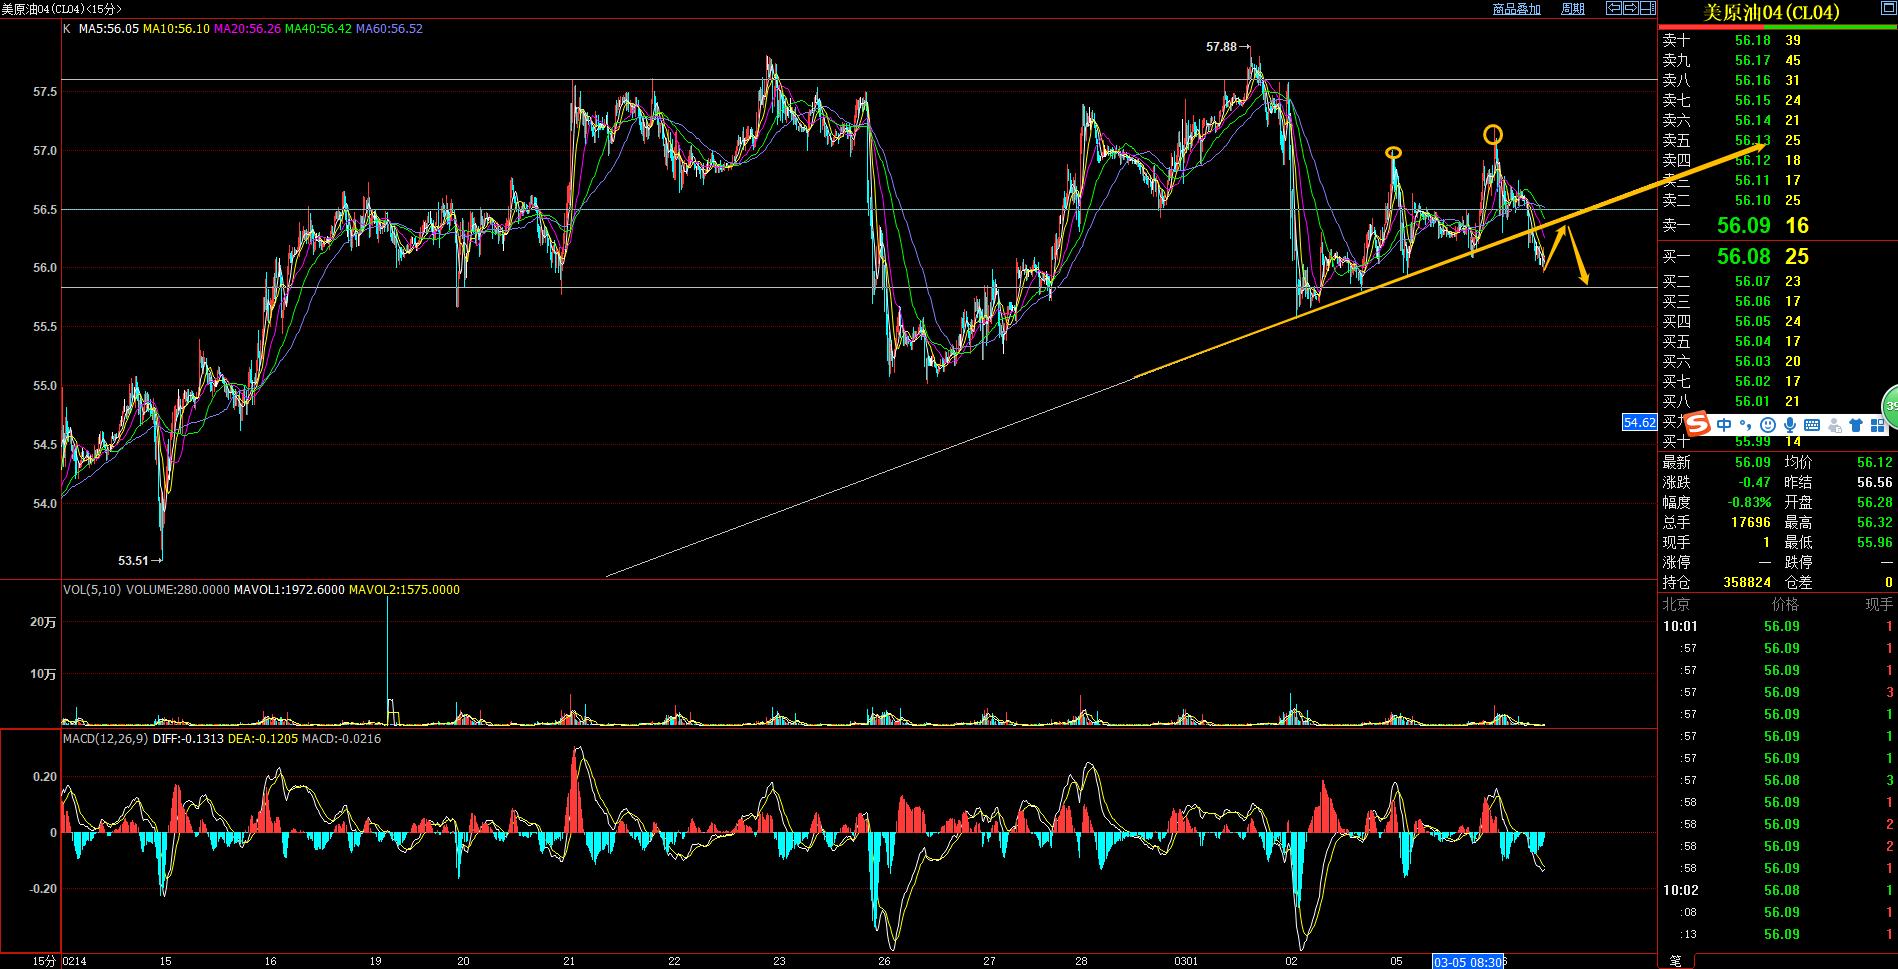This screenshot has width=1898, height=969.
Task: Click the 商品叠加 overlay option
Action: point(1516,9)
